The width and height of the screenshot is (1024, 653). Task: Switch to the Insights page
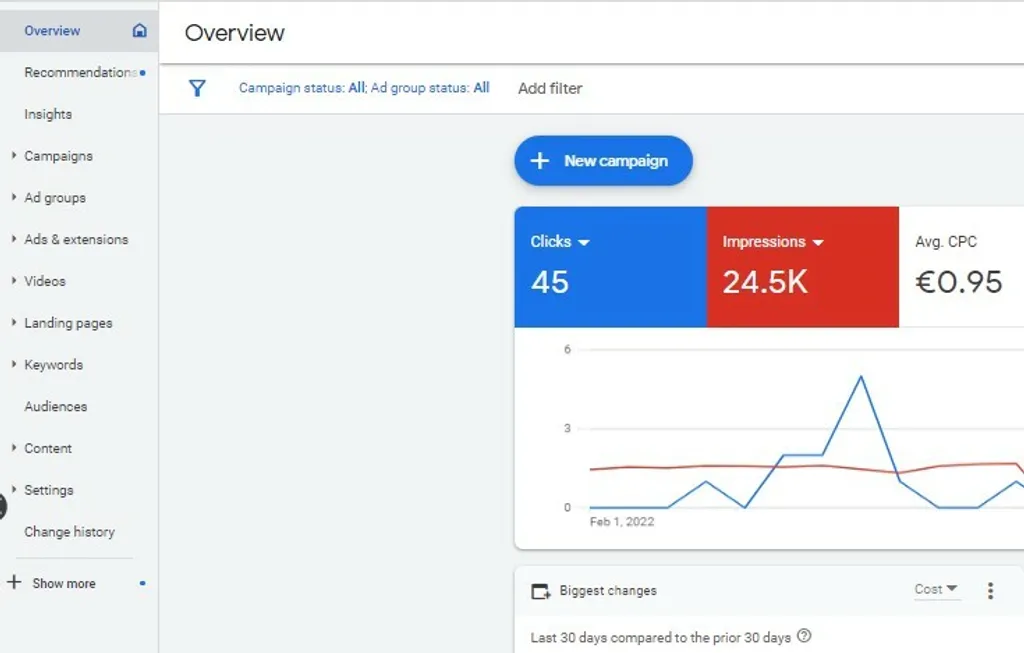(x=47, y=114)
